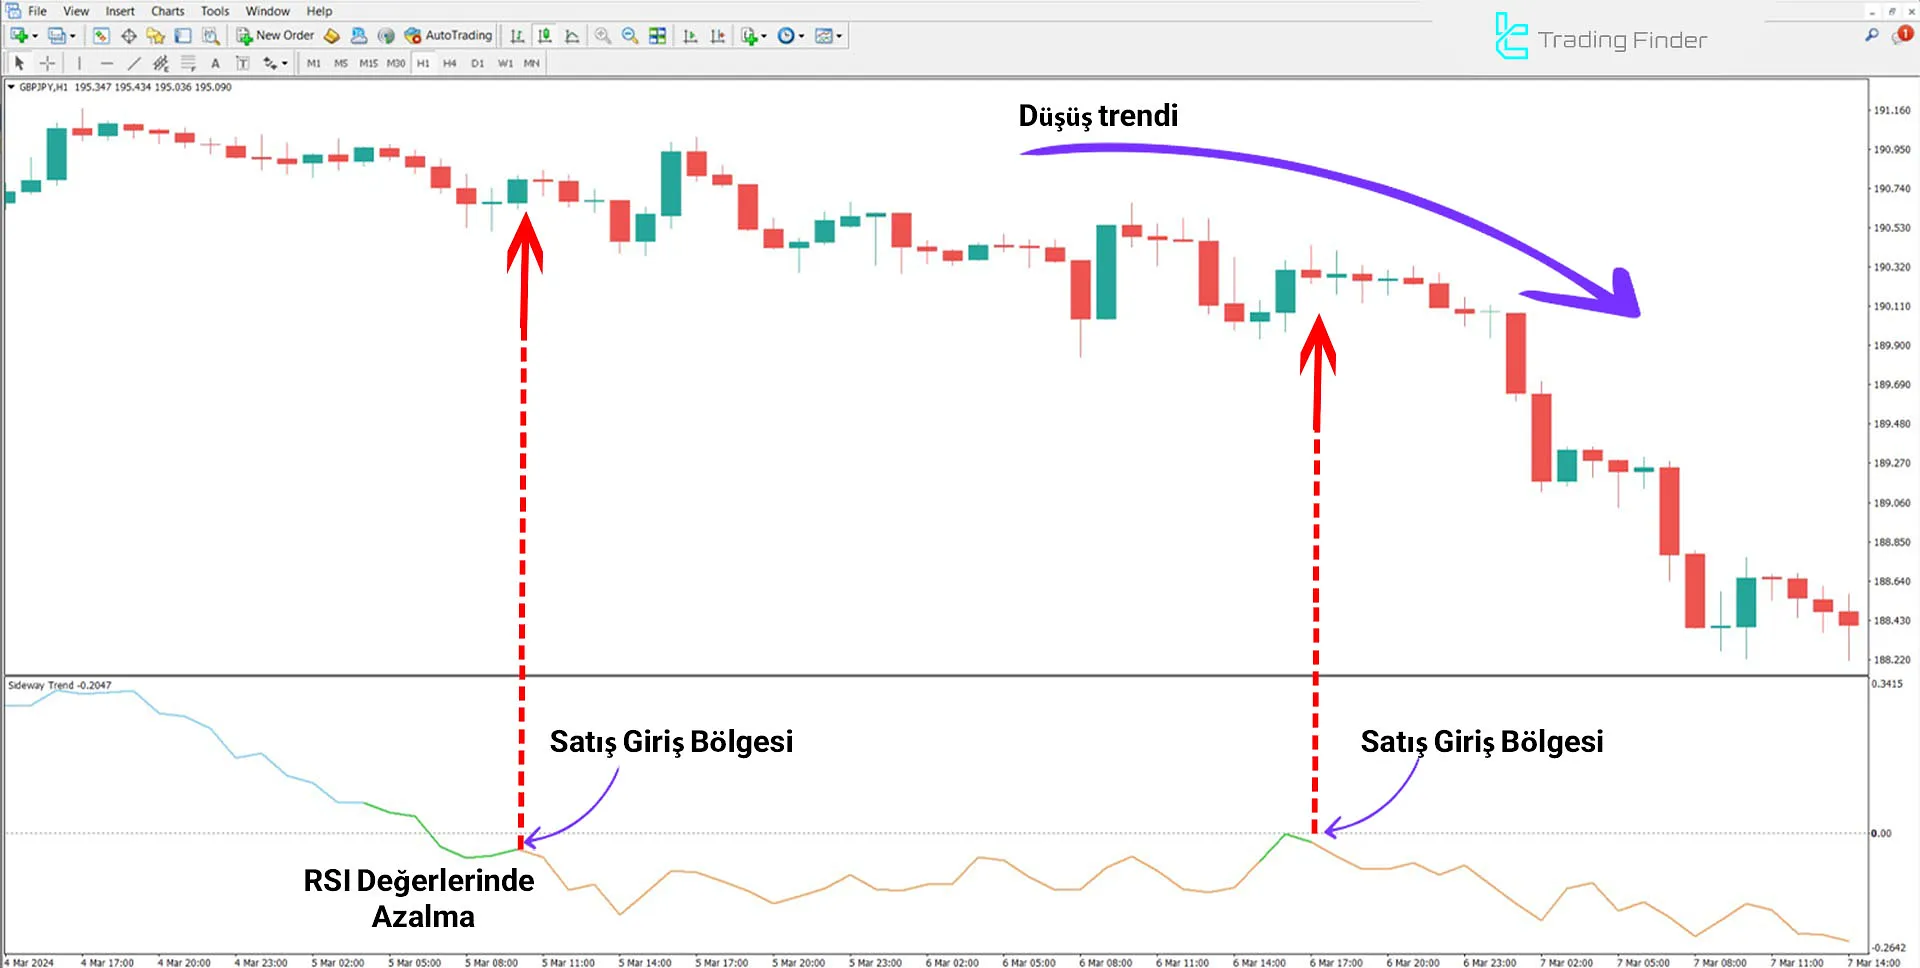Screen dimensions: 1920x968
Task: Open the Indicators dropdown
Action: [750, 36]
